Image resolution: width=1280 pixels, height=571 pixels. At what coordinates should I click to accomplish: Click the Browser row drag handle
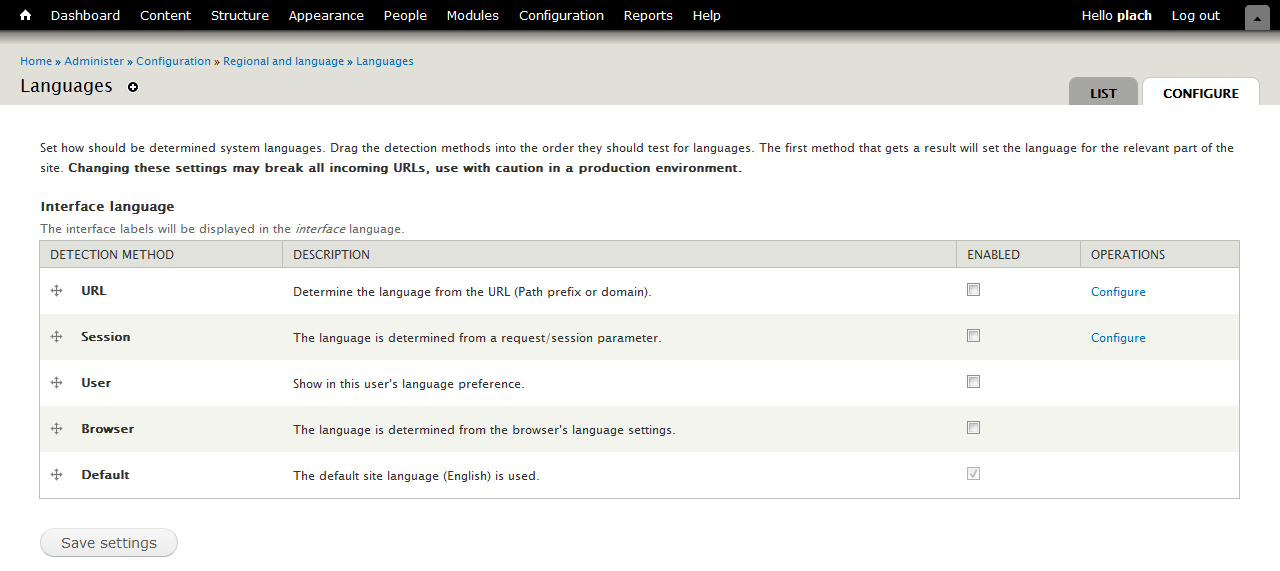pyautogui.click(x=57, y=429)
